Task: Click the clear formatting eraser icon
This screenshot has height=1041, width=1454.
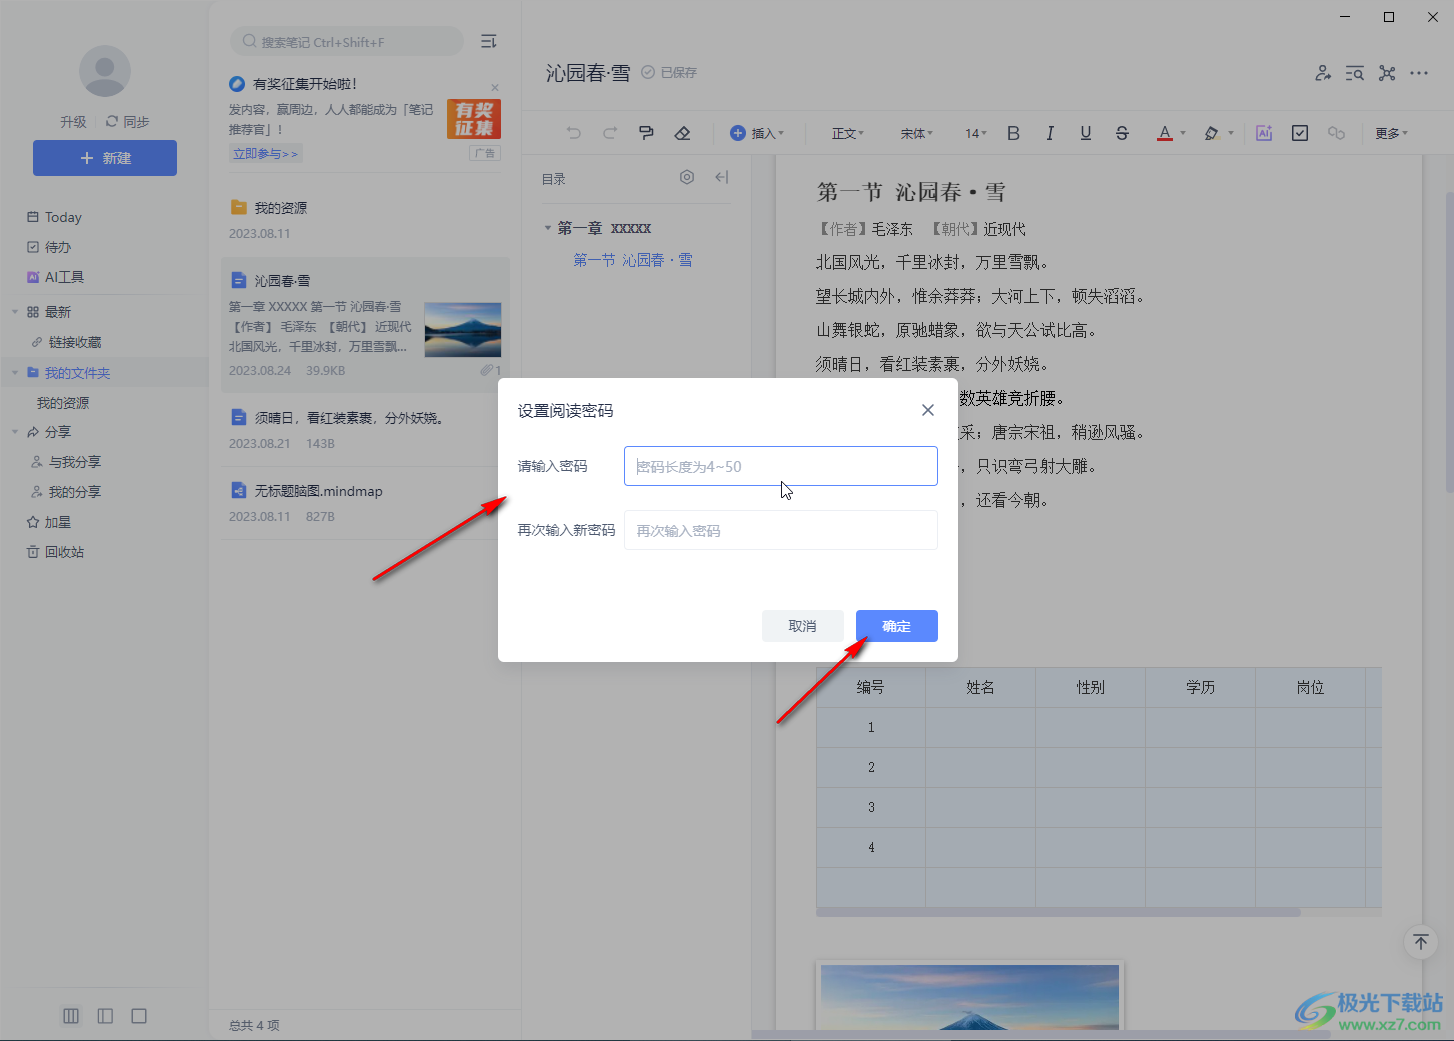Action: [682, 133]
